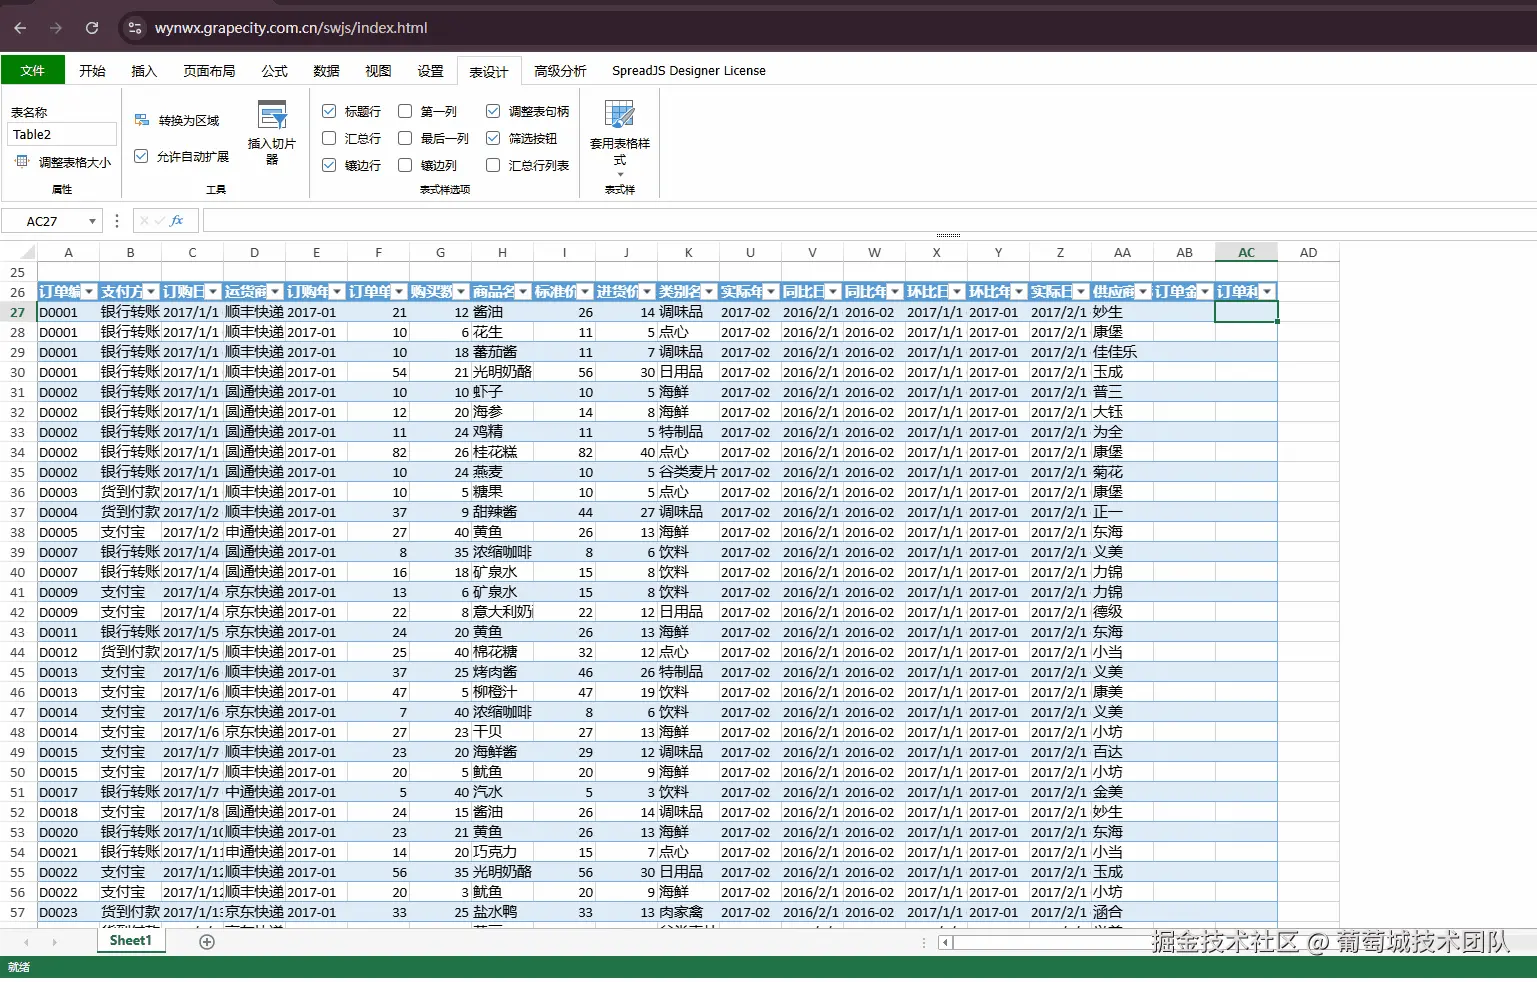Viewport: 1537px width, 982px height.
Task: Open site information icon in address bar
Action: coord(136,28)
